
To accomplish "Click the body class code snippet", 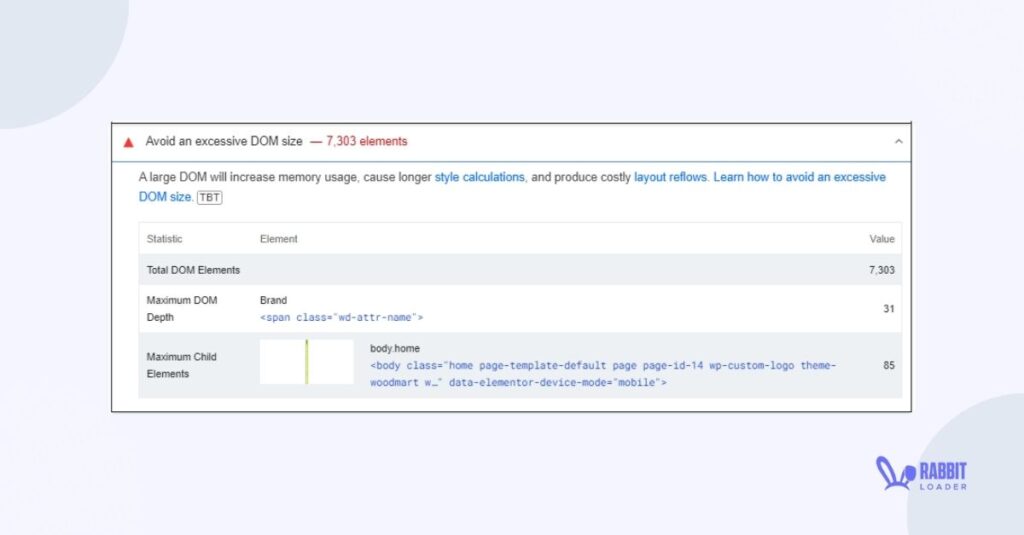I will (x=603, y=374).
